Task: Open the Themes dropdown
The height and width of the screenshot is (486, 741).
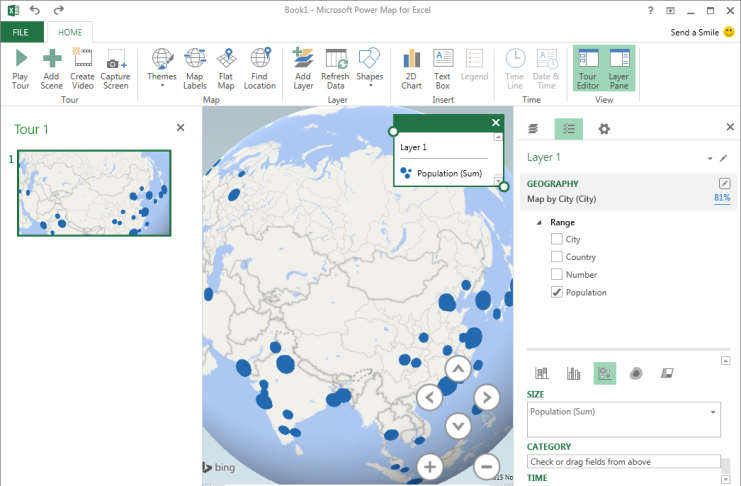Action: pos(162,69)
